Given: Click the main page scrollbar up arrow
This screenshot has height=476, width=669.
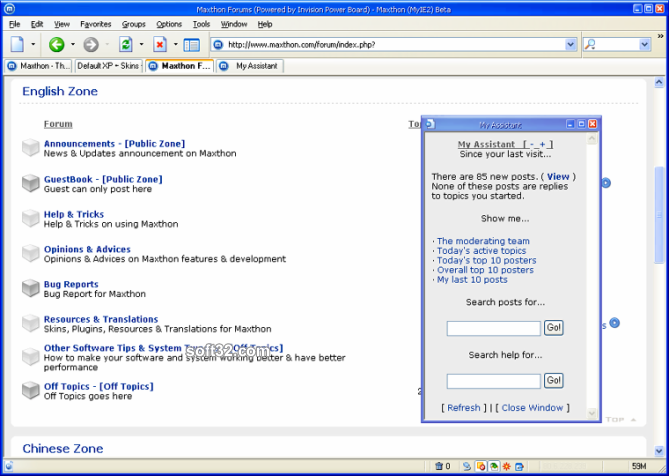Looking at the screenshot, I should tap(659, 82).
